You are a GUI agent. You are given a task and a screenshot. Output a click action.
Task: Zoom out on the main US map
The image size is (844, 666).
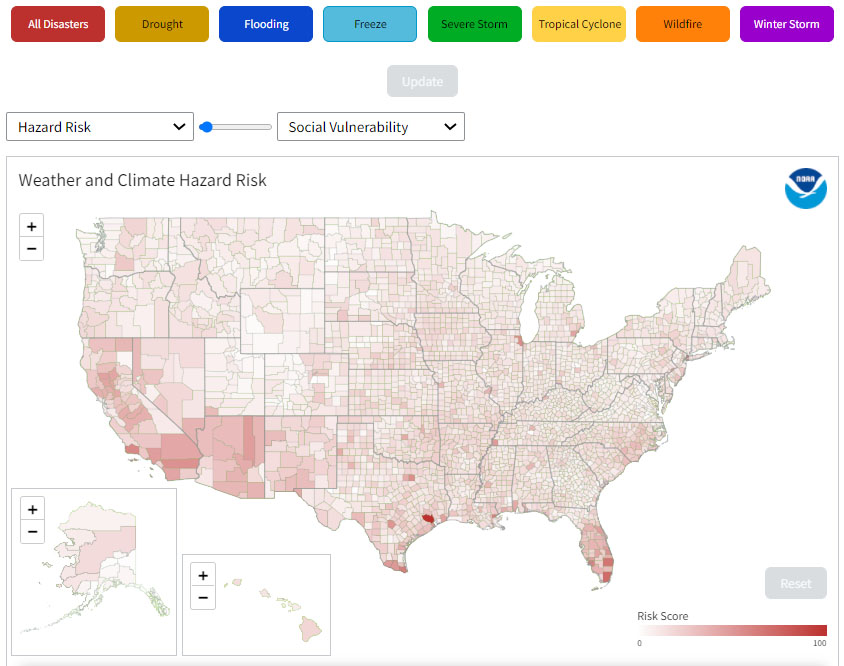tap(31, 248)
